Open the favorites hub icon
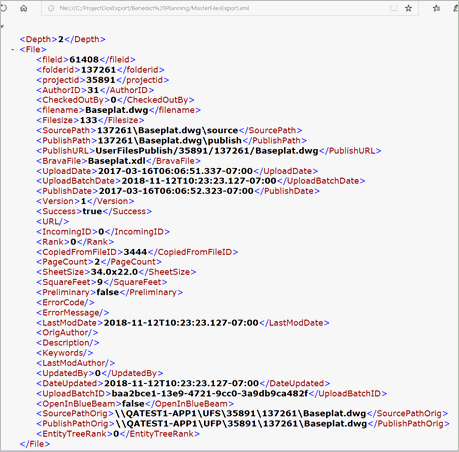Screen dimensions: 459x452 [x=436, y=8]
